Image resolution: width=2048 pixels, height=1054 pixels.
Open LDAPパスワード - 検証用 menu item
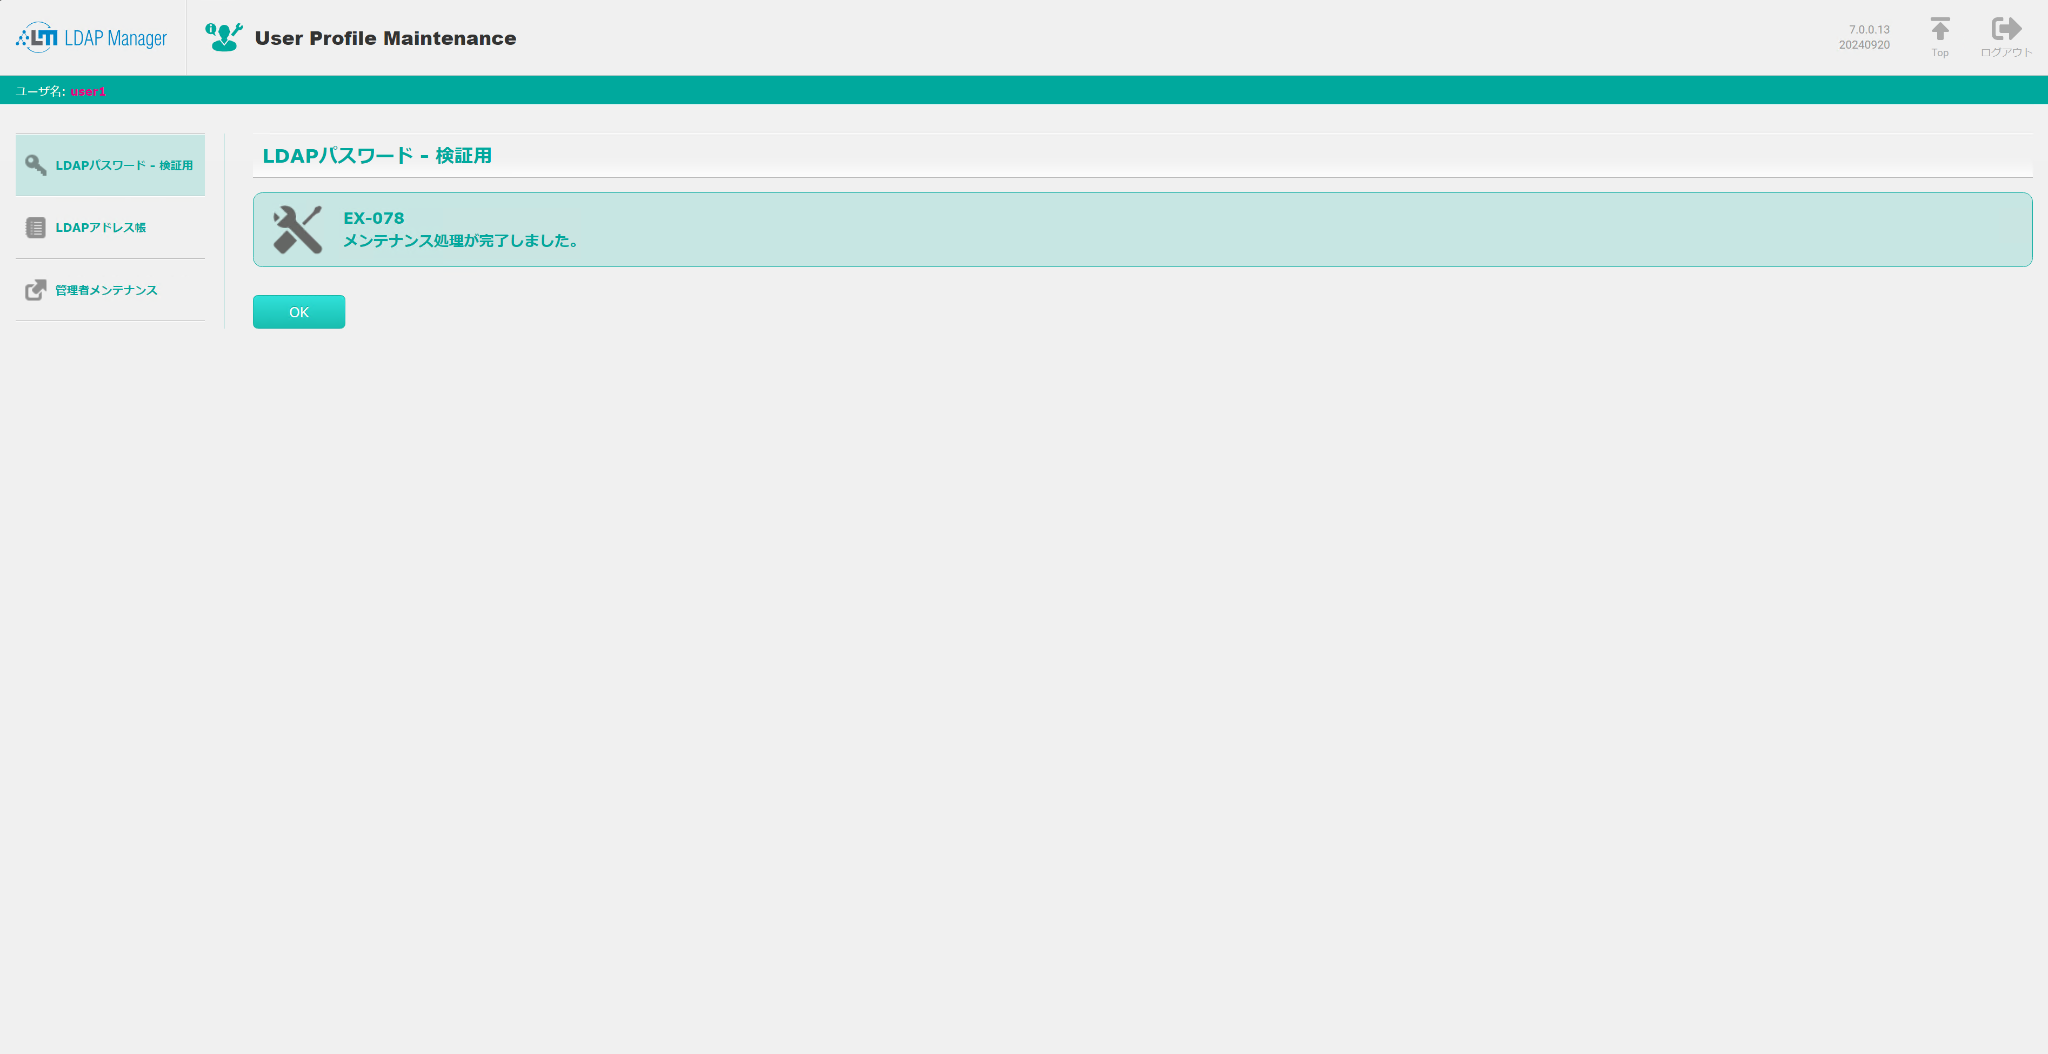(x=111, y=165)
